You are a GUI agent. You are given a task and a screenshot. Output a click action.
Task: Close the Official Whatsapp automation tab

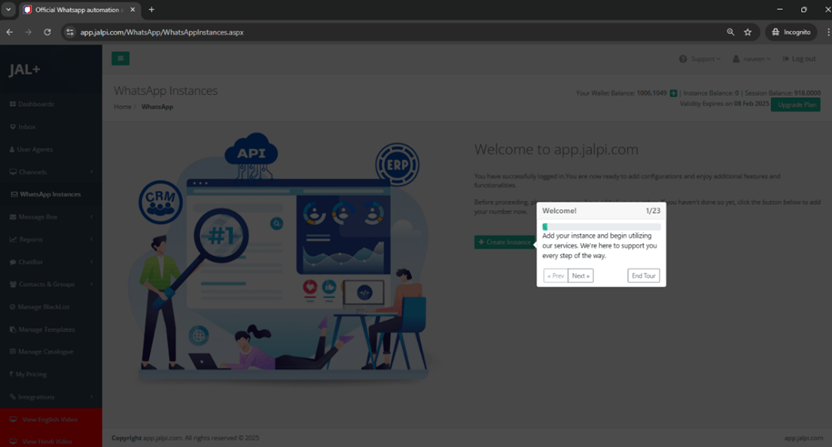pyautogui.click(x=133, y=10)
